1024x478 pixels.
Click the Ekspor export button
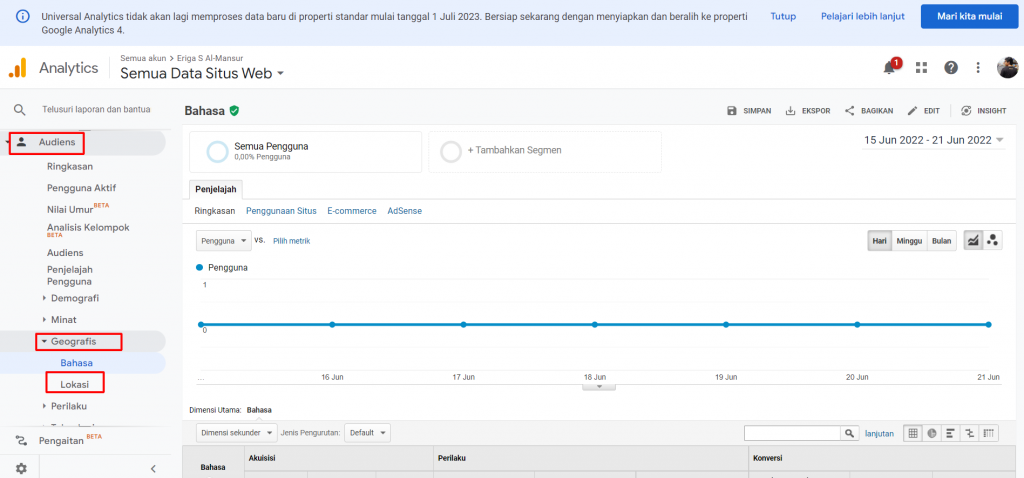(808, 111)
